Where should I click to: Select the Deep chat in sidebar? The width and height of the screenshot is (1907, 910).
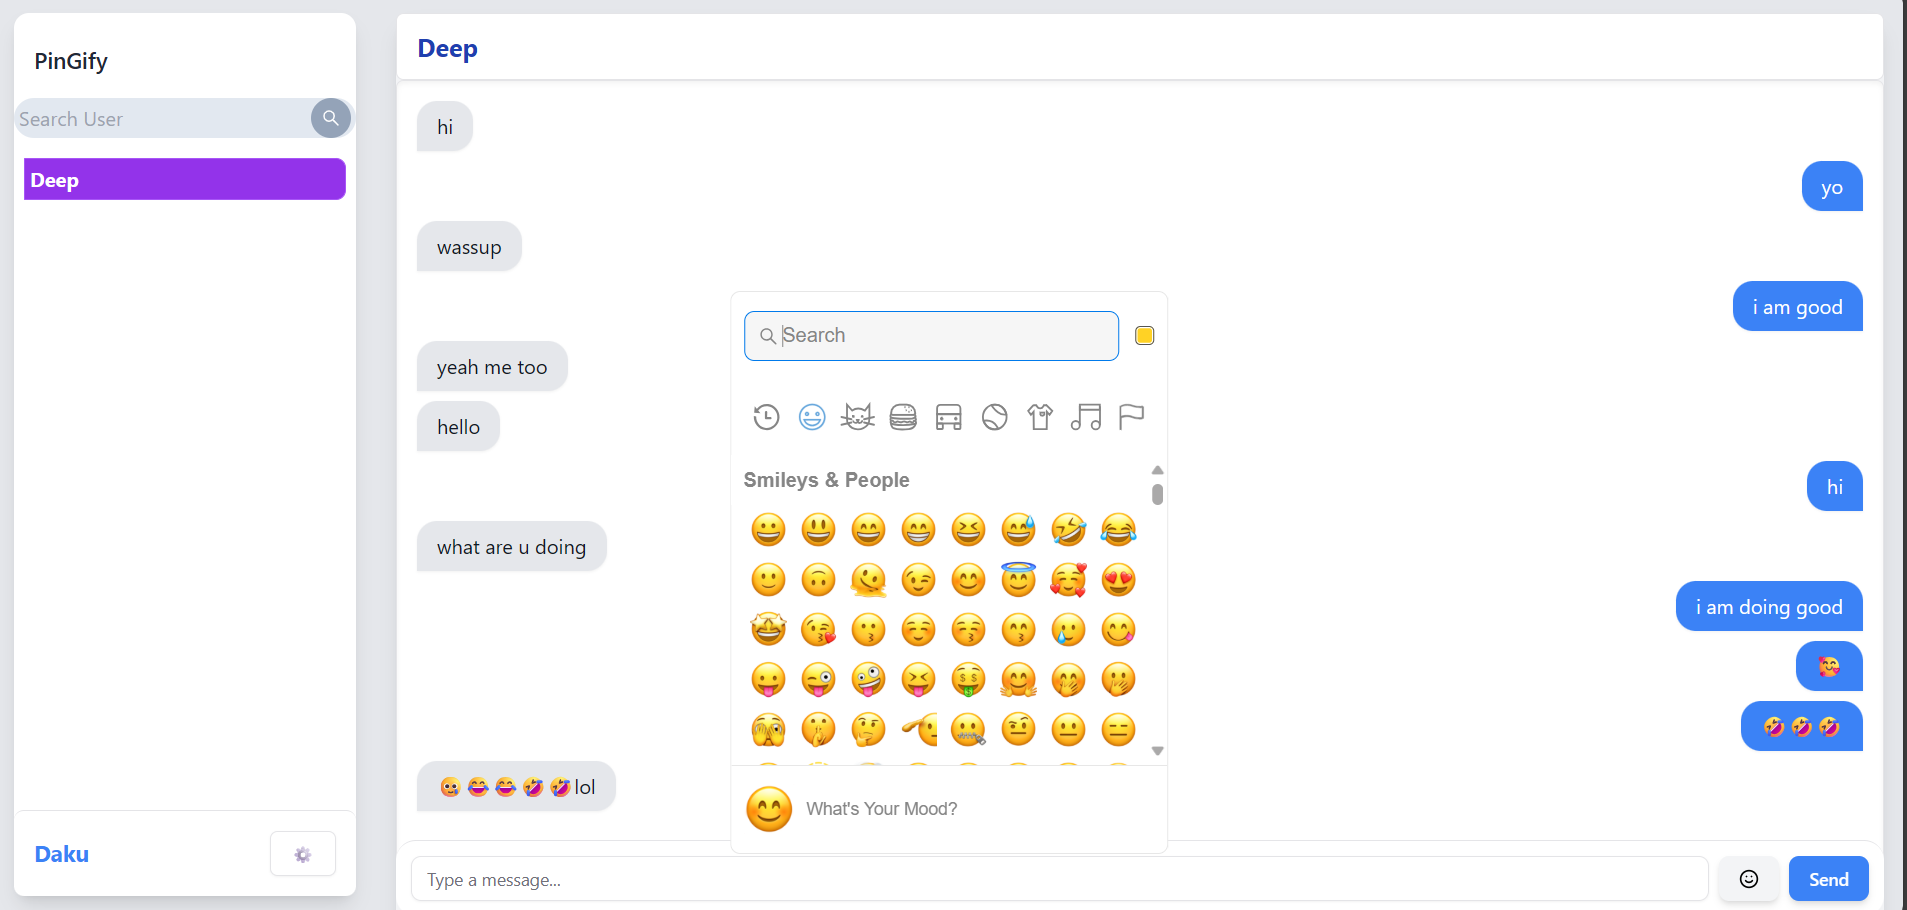185,180
